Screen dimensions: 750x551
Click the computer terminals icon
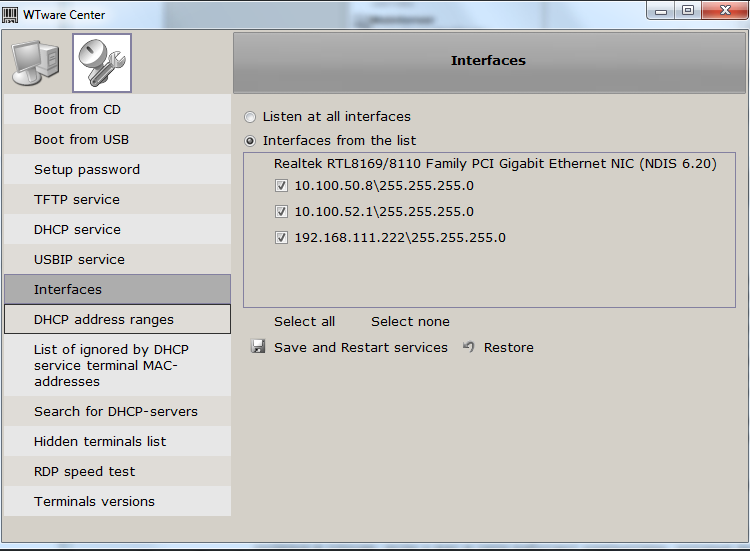click(36, 64)
